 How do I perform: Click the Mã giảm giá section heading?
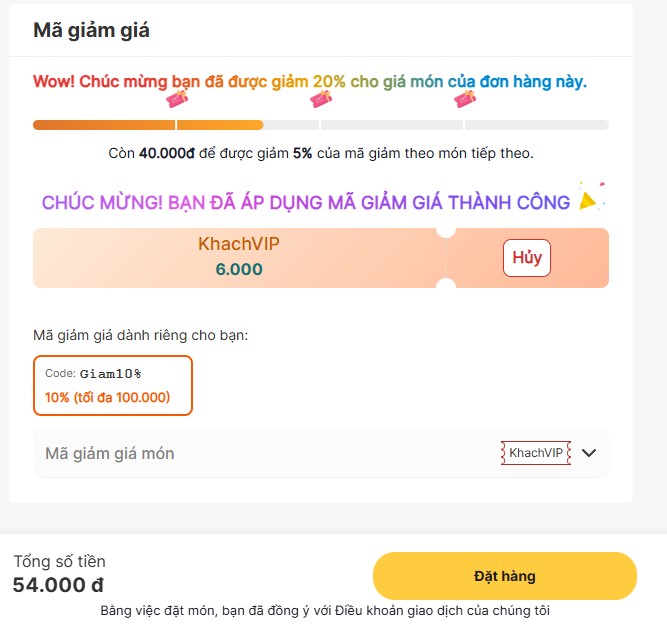[x=91, y=30]
